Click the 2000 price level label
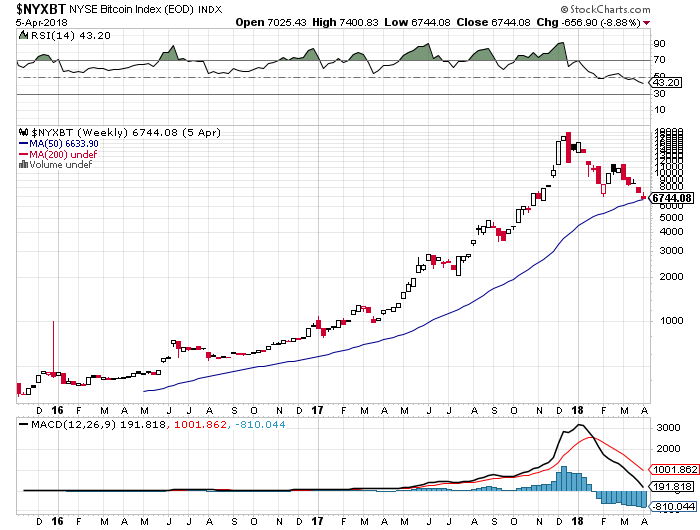700x530 pixels. click(671, 277)
